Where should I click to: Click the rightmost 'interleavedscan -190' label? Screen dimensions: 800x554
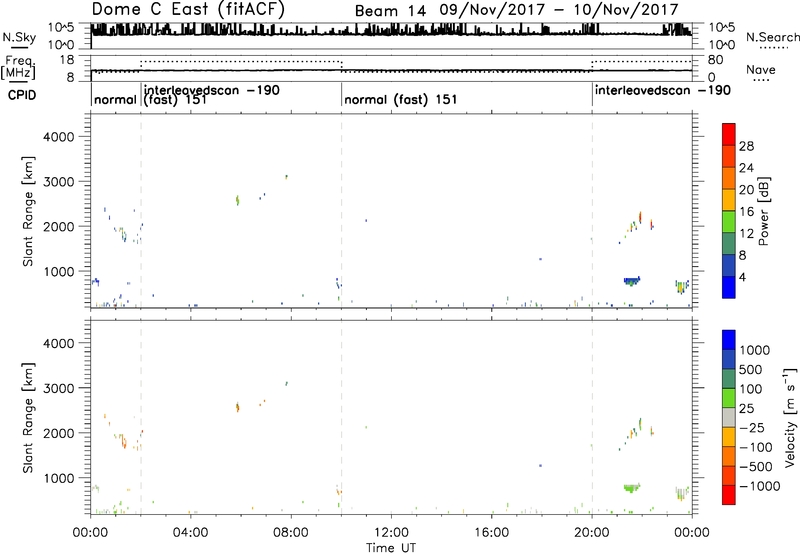(663, 90)
